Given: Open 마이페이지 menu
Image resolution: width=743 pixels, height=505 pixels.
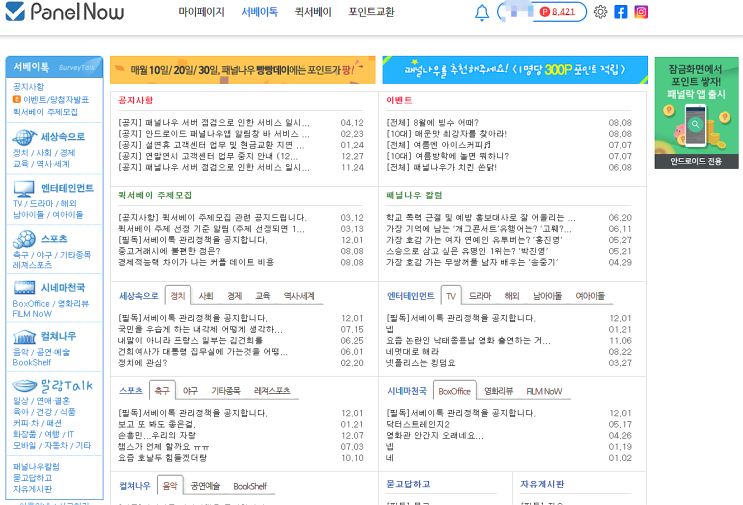Looking at the screenshot, I should [x=201, y=12].
